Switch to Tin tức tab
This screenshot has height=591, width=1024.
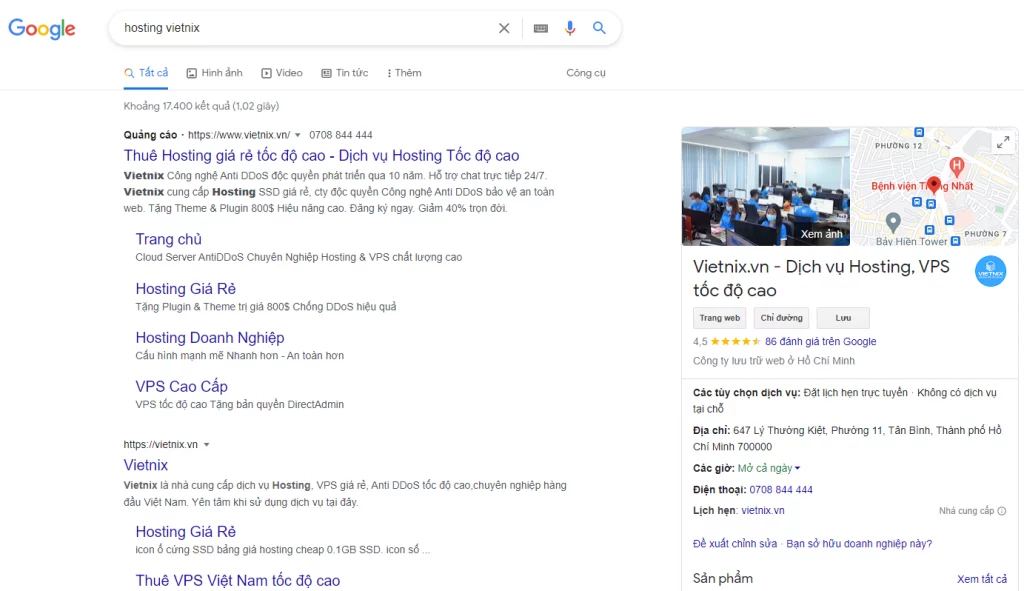pos(344,72)
